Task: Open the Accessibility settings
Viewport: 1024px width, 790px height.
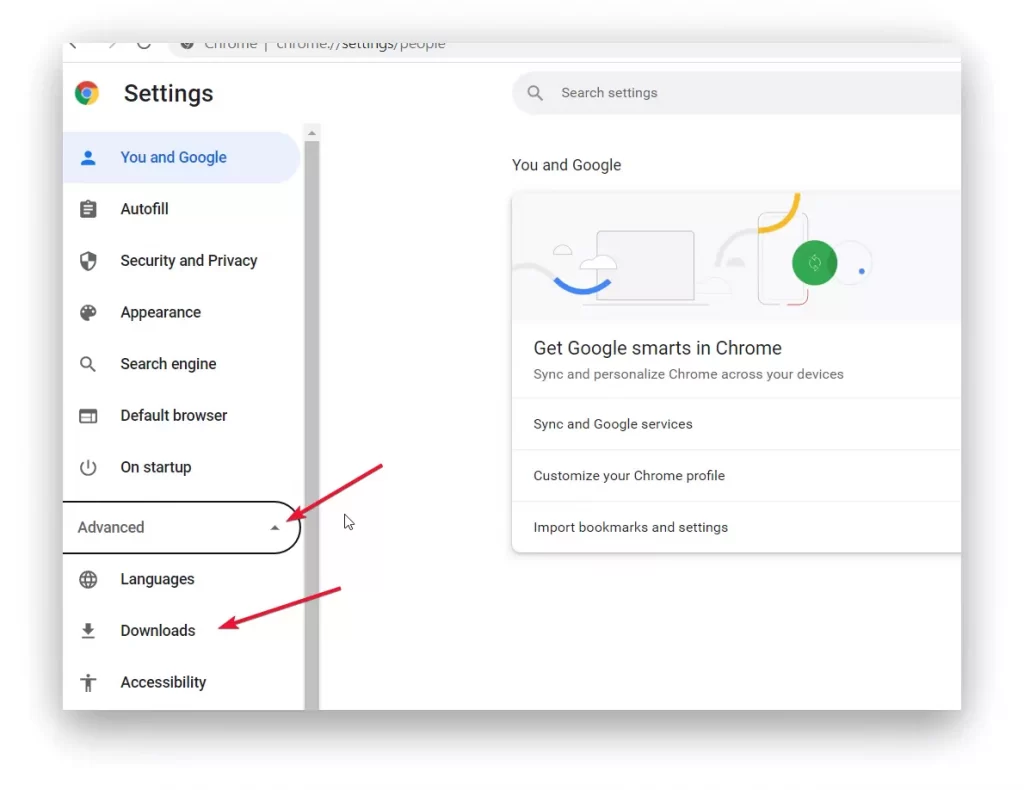Action: click(182, 682)
